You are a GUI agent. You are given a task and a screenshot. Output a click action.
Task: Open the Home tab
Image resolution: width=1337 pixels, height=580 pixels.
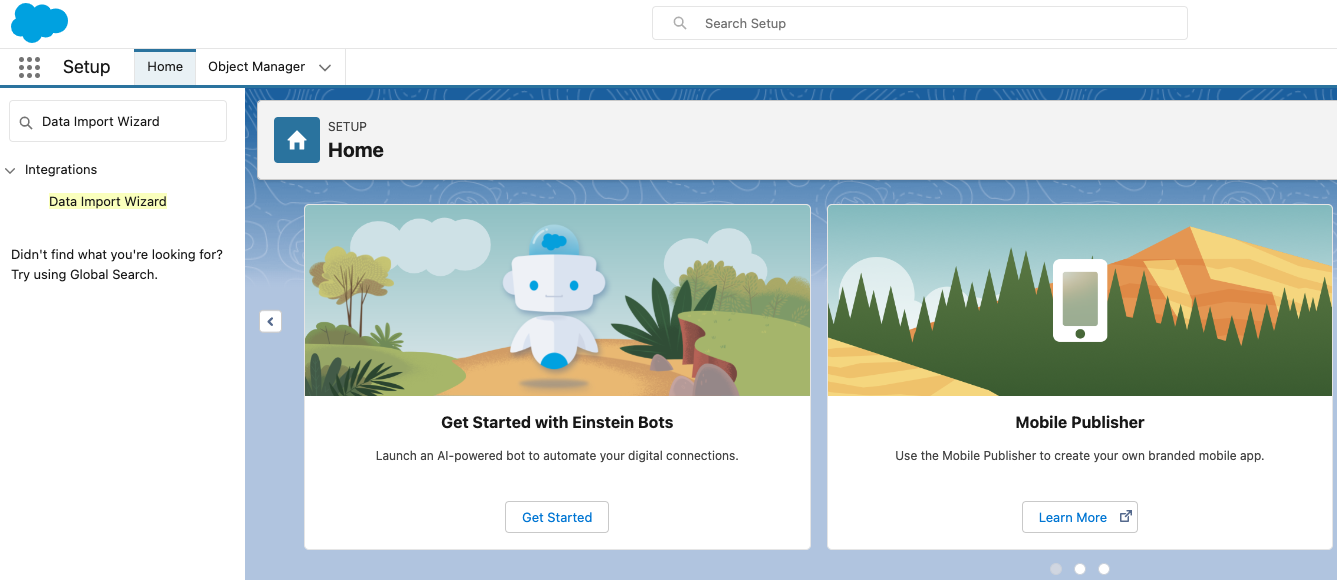pyautogui.click(x=165, y=67)
